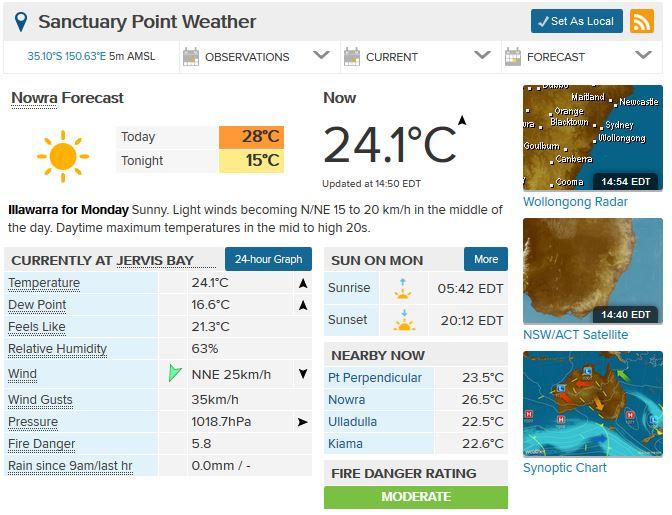Click the green wind direction arrow
This screenshot has width=672, height=515.
click(175, 374)
